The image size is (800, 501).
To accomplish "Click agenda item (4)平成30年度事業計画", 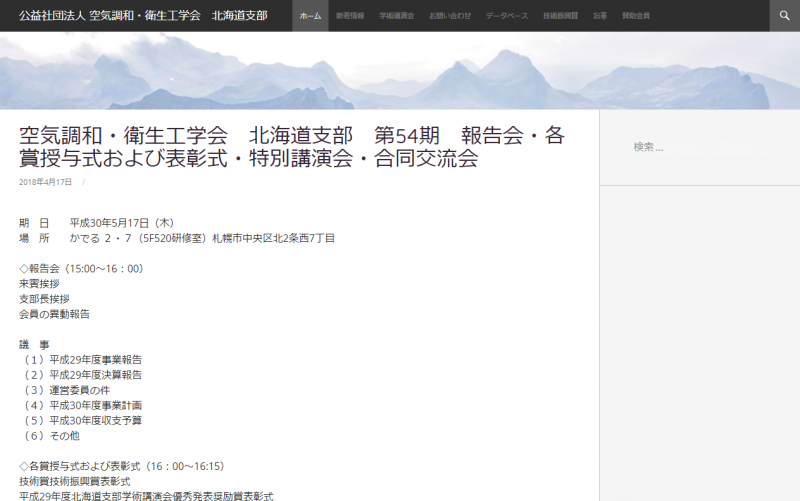I will coord(81,406).
